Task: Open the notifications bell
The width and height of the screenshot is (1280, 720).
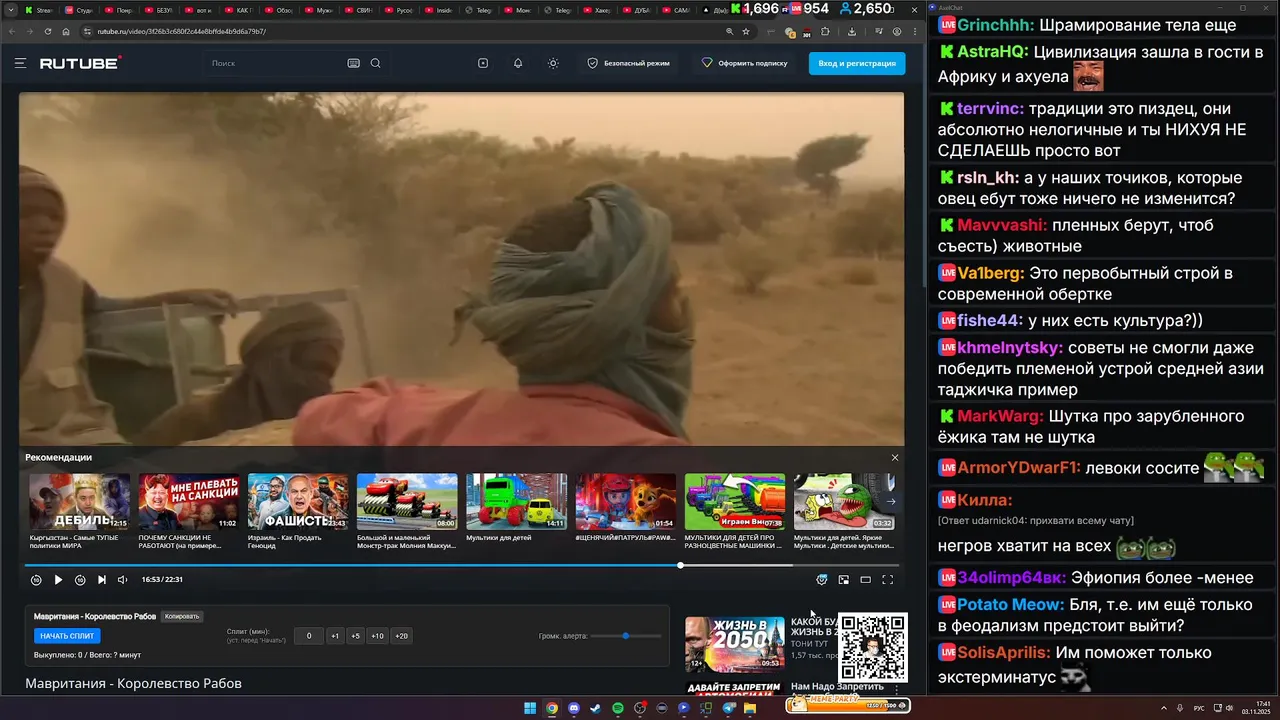Action: pos(518,63)
